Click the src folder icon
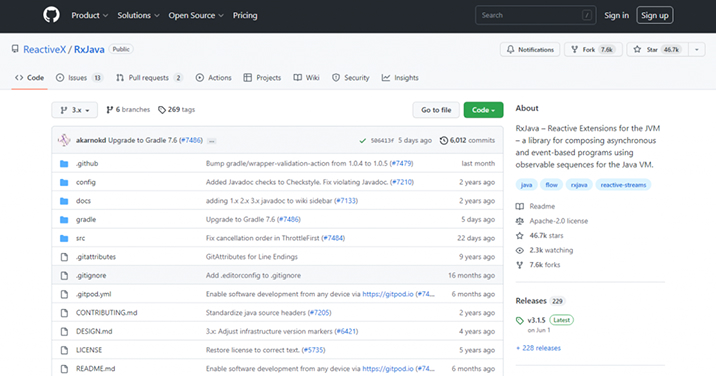 [x=64, y=238]
